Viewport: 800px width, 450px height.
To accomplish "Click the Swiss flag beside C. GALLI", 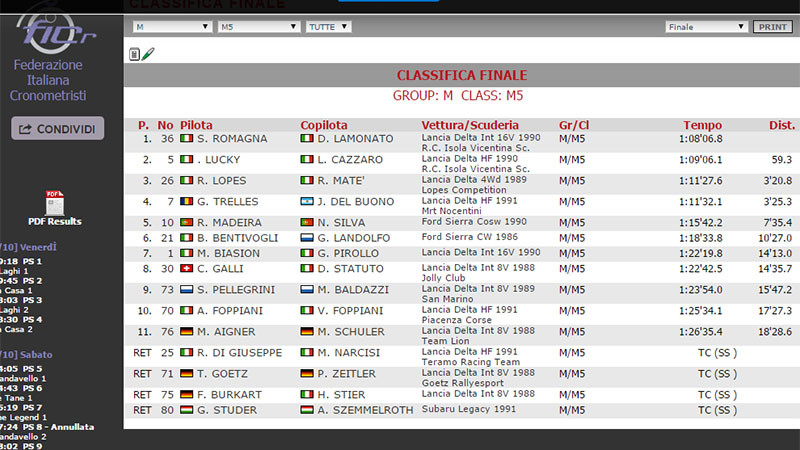I will pyautogui.click(x=186, y=268).
